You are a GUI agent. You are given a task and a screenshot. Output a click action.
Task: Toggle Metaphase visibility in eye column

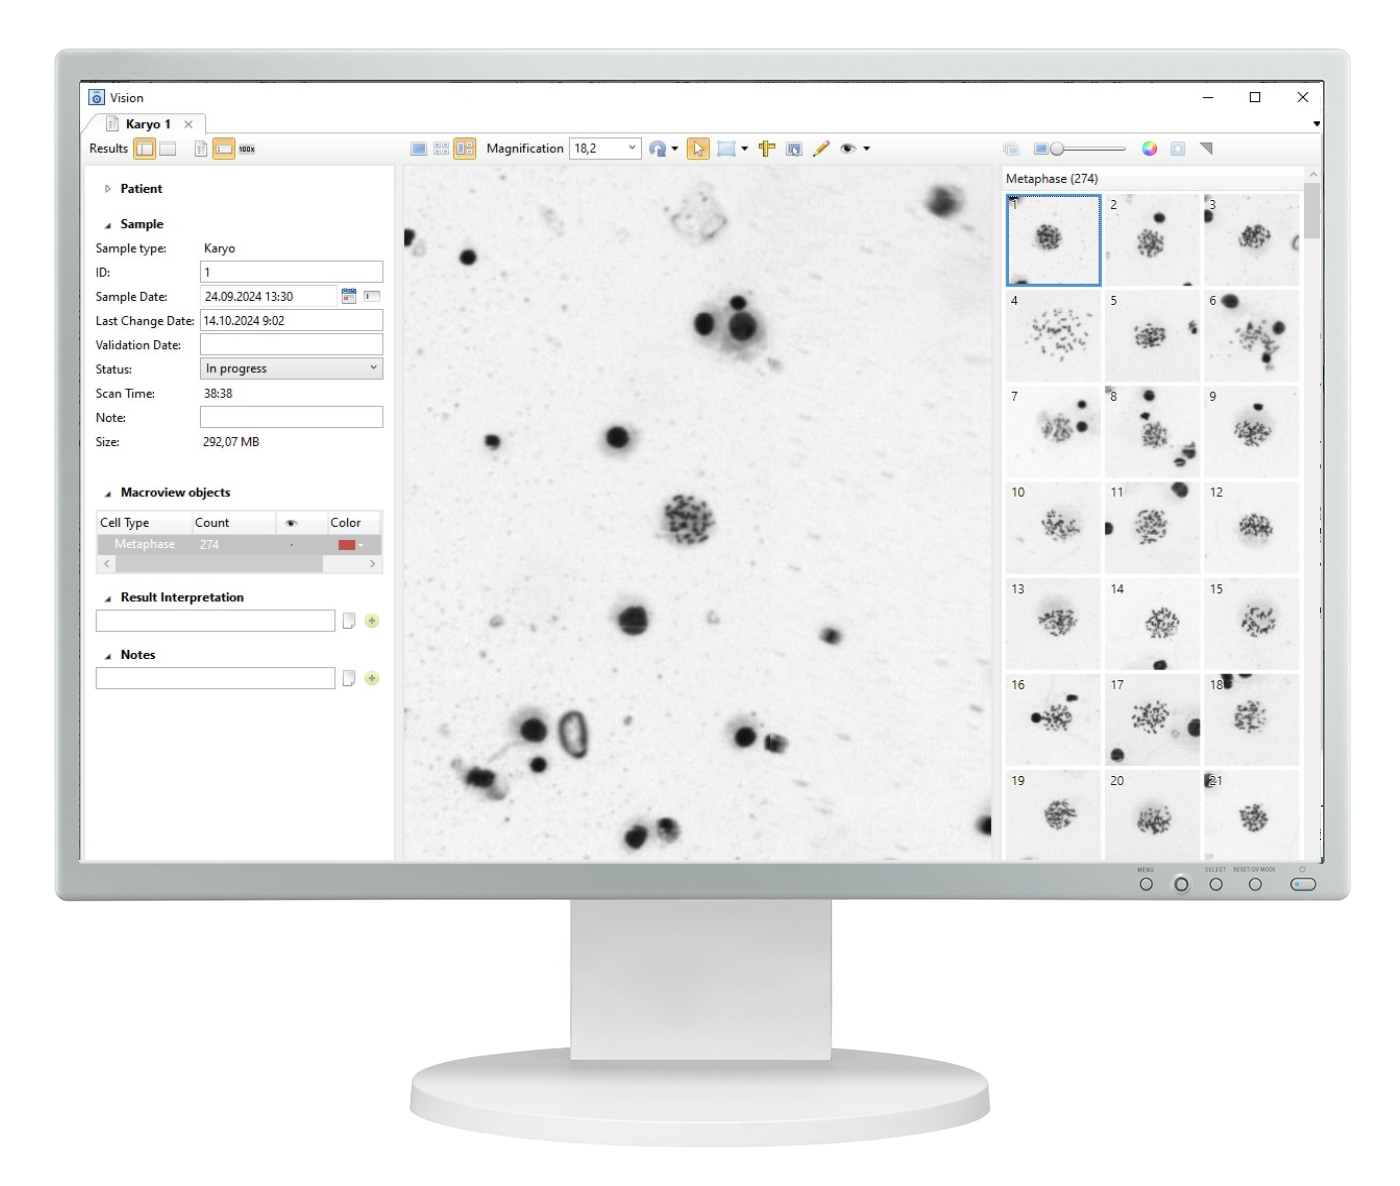click(x=291, y=545)
